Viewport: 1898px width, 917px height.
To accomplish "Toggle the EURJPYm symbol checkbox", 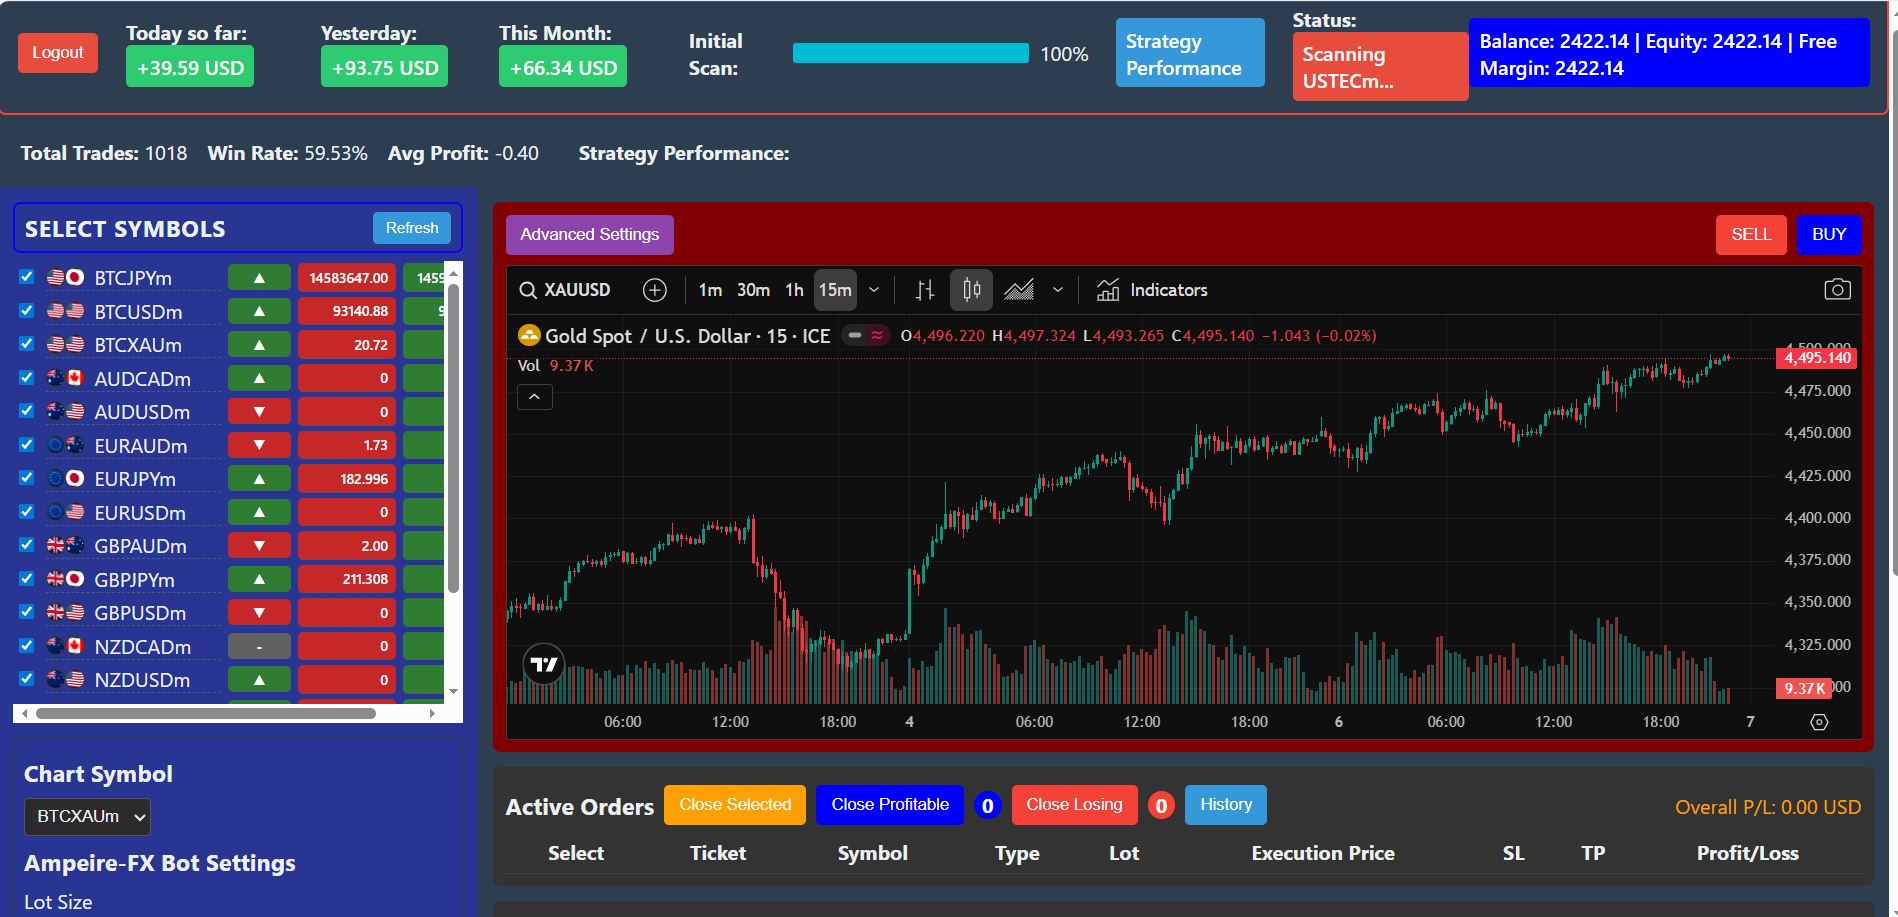I will point(27,478).
